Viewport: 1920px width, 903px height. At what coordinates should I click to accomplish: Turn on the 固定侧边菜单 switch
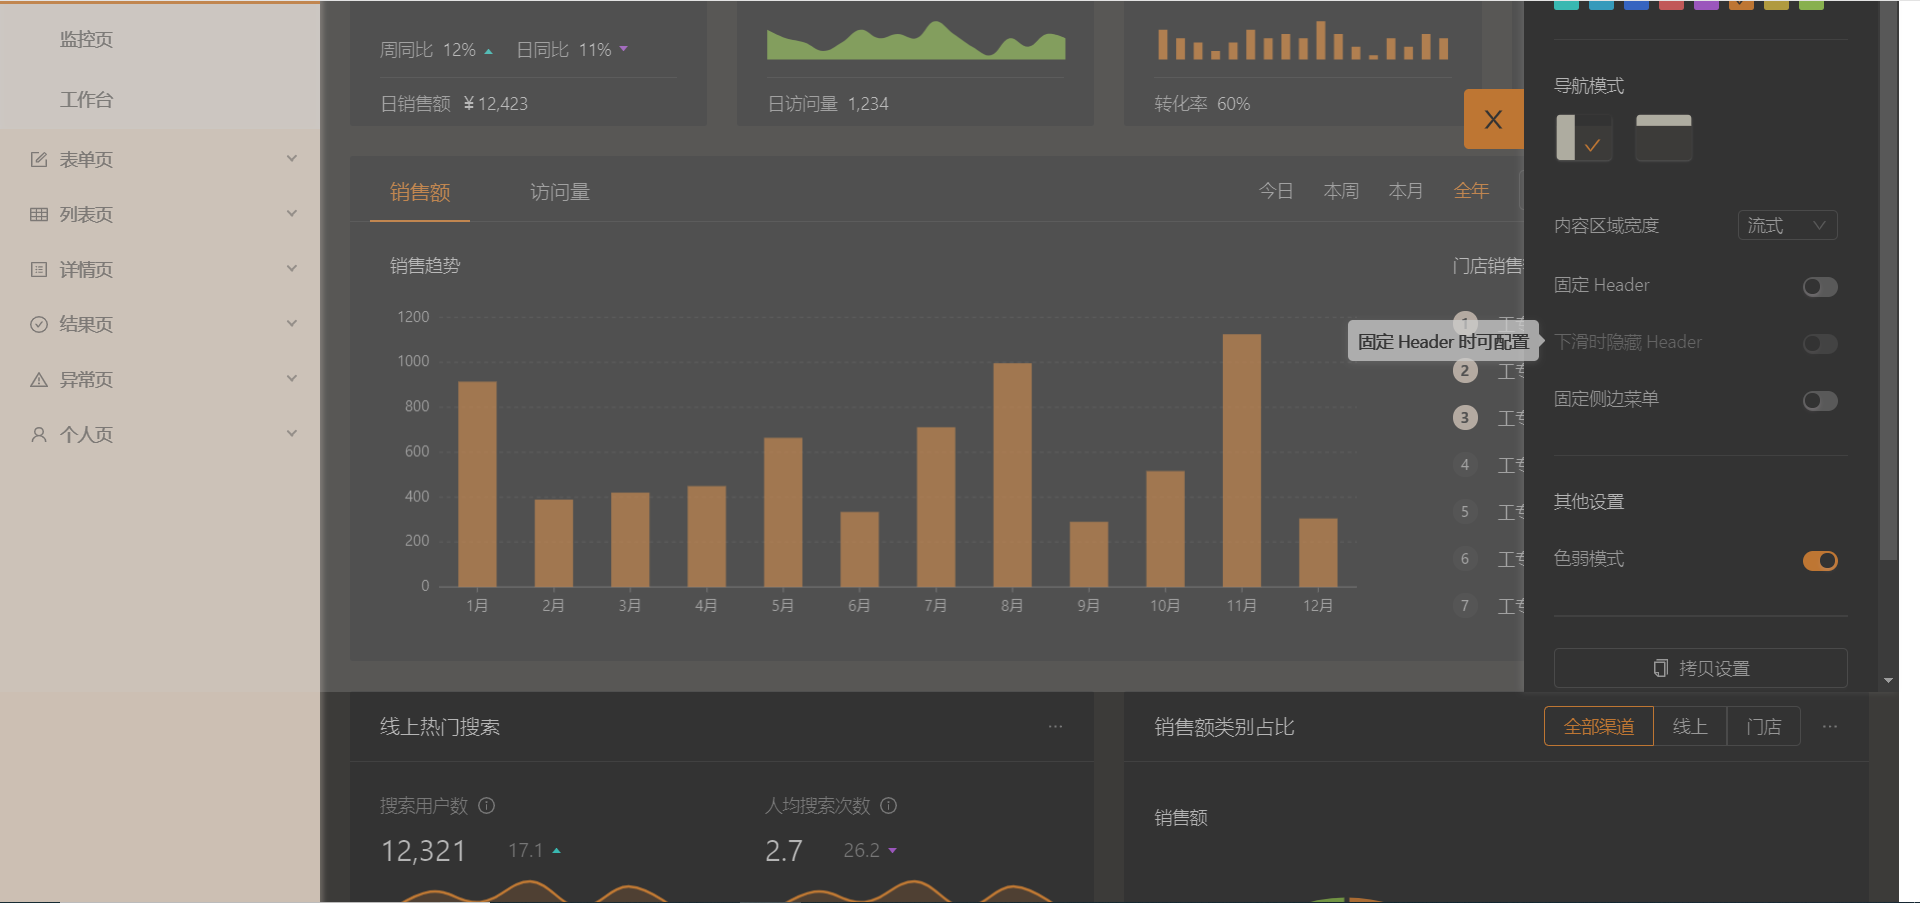point(1819,400)
